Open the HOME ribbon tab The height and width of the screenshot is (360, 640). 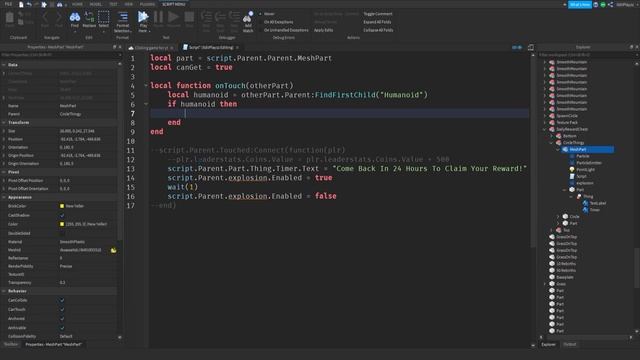(77, 4)
